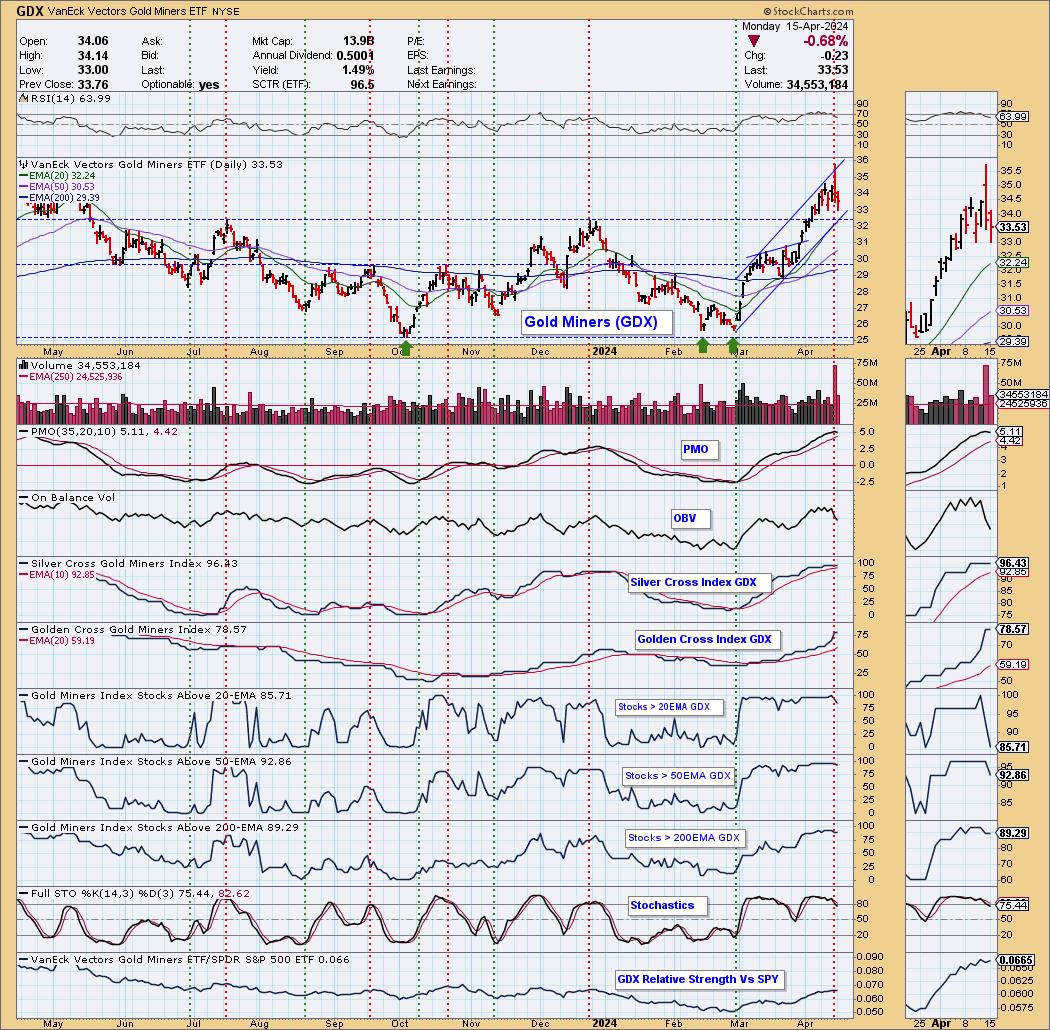Click the candlestick icon before the Daily price legend
1050x1030 pixels.
23,164
